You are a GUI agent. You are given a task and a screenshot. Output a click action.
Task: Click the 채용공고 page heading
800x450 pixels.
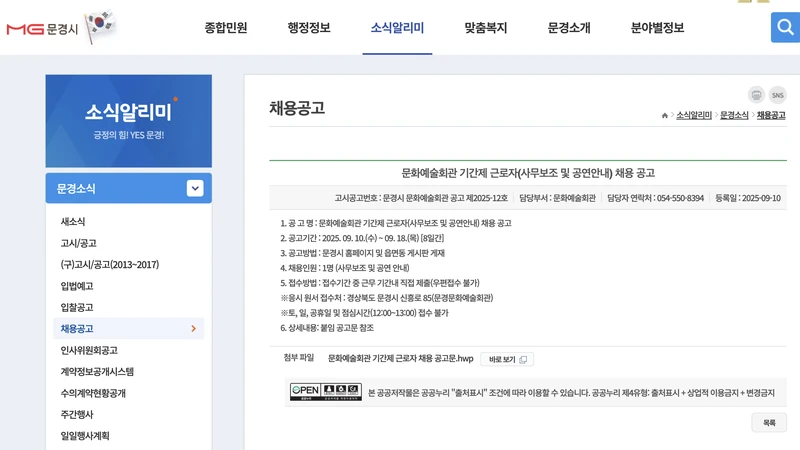point(297,108)
